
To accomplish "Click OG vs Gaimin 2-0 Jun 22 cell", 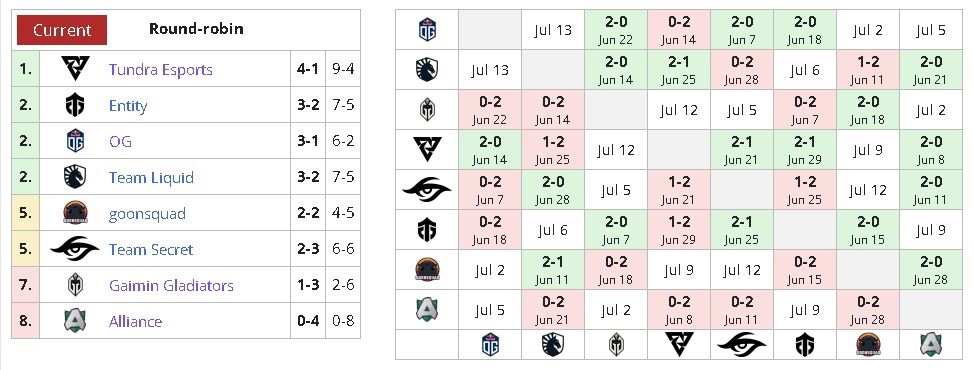I will [616, 30].
